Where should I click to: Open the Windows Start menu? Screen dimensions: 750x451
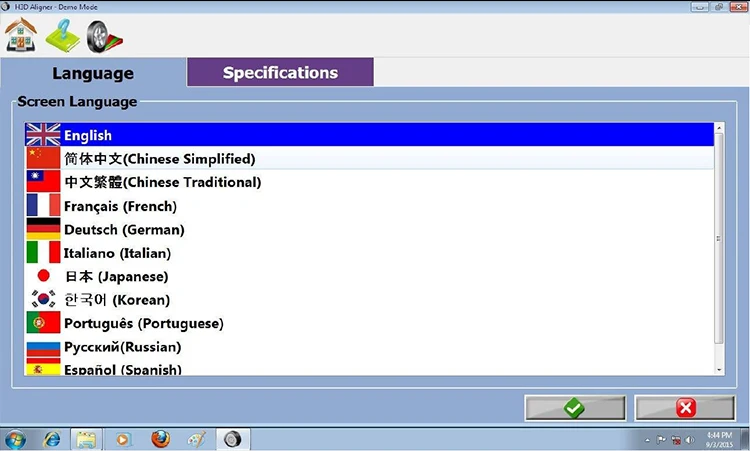click(15, 439)
